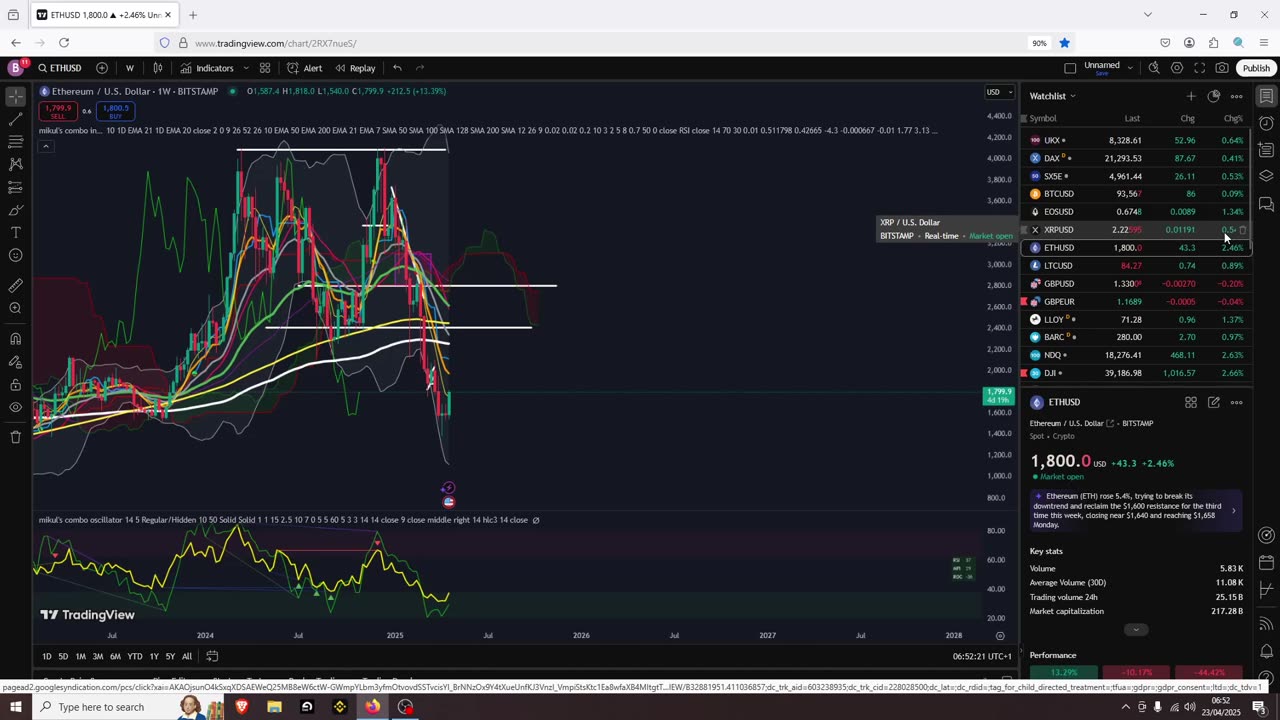Image resolution: width=1280 pixels, height=720 pixels.
Task: Click the blue BUY price button
Action: (114, 111)
